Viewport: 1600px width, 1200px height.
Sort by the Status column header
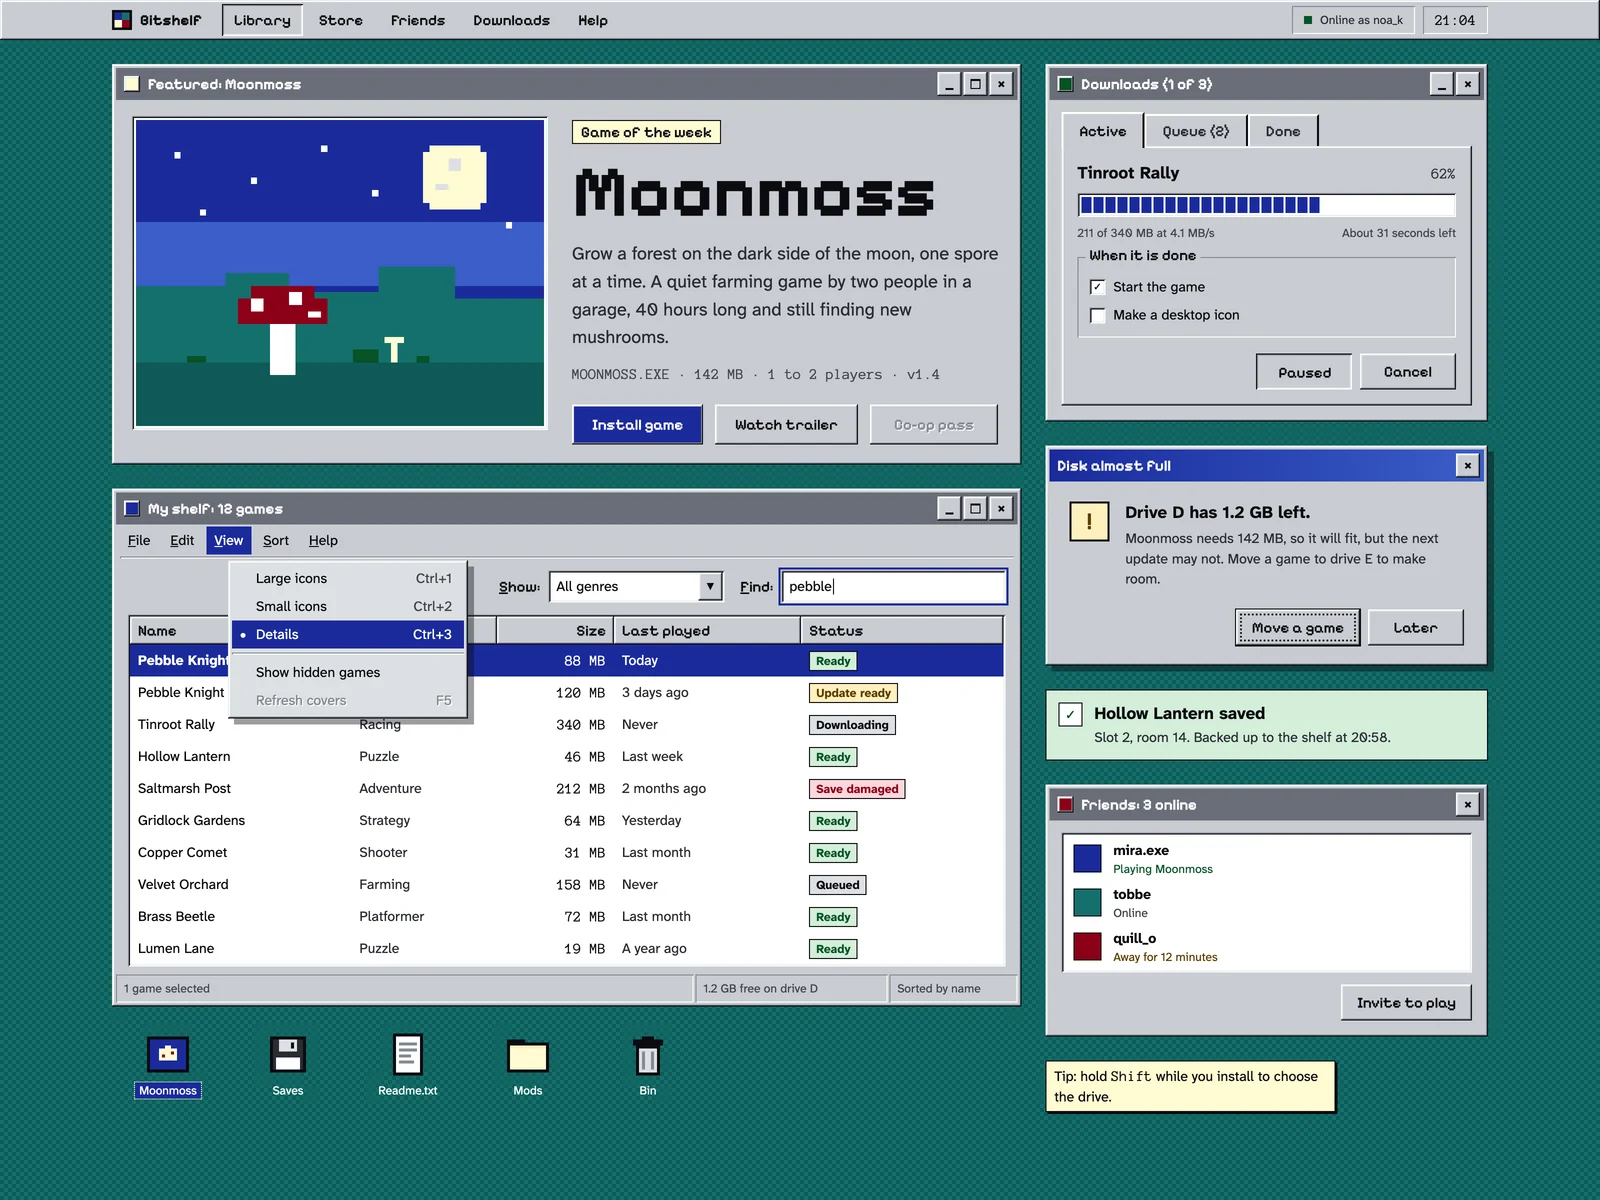tap(901, 630)
